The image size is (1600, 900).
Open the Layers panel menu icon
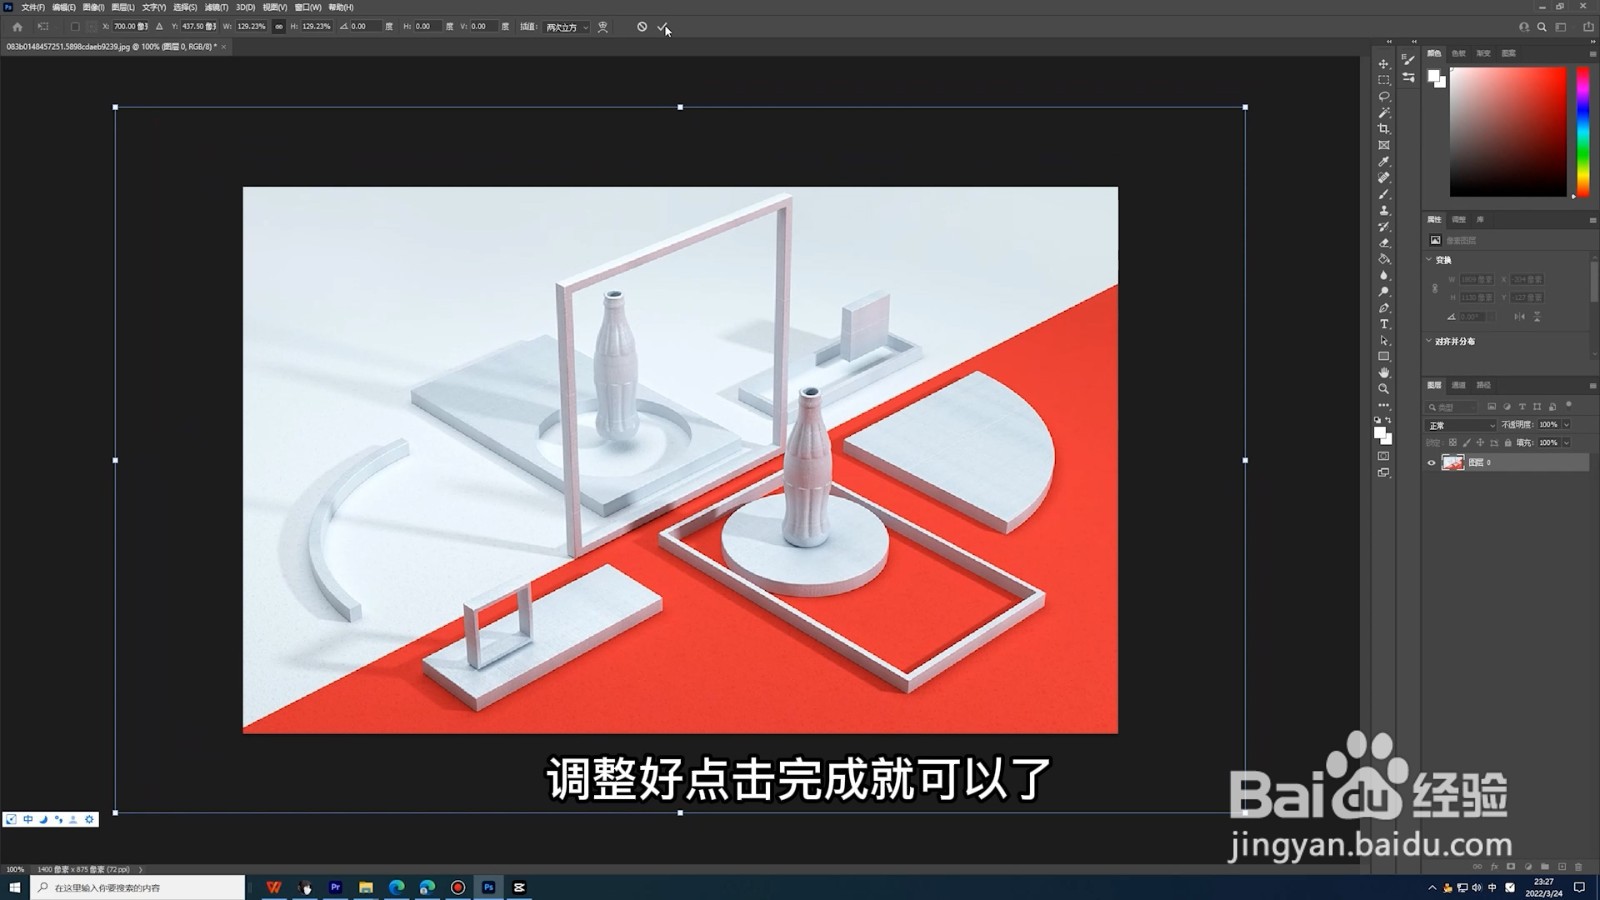click(1592, 385)
